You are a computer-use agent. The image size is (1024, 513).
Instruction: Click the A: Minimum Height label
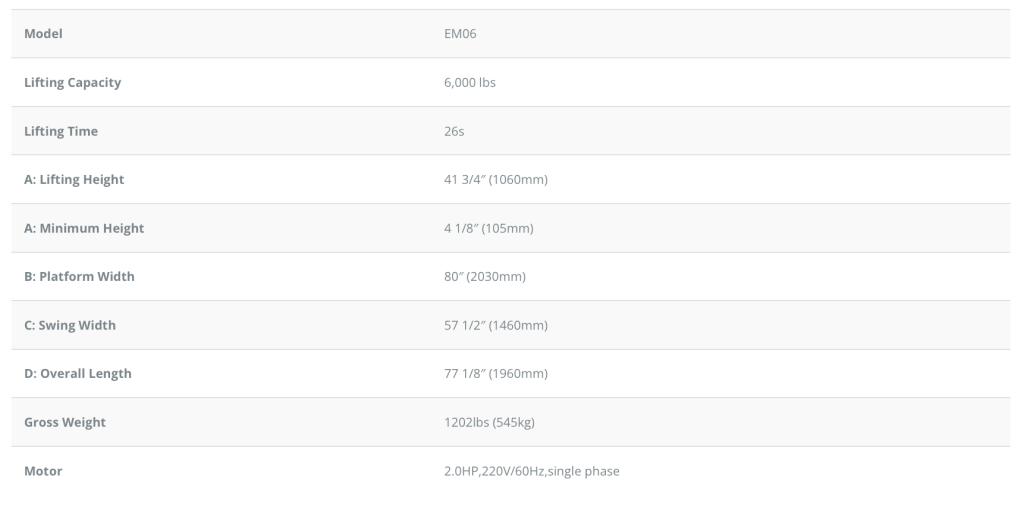(x=84, y=228)
